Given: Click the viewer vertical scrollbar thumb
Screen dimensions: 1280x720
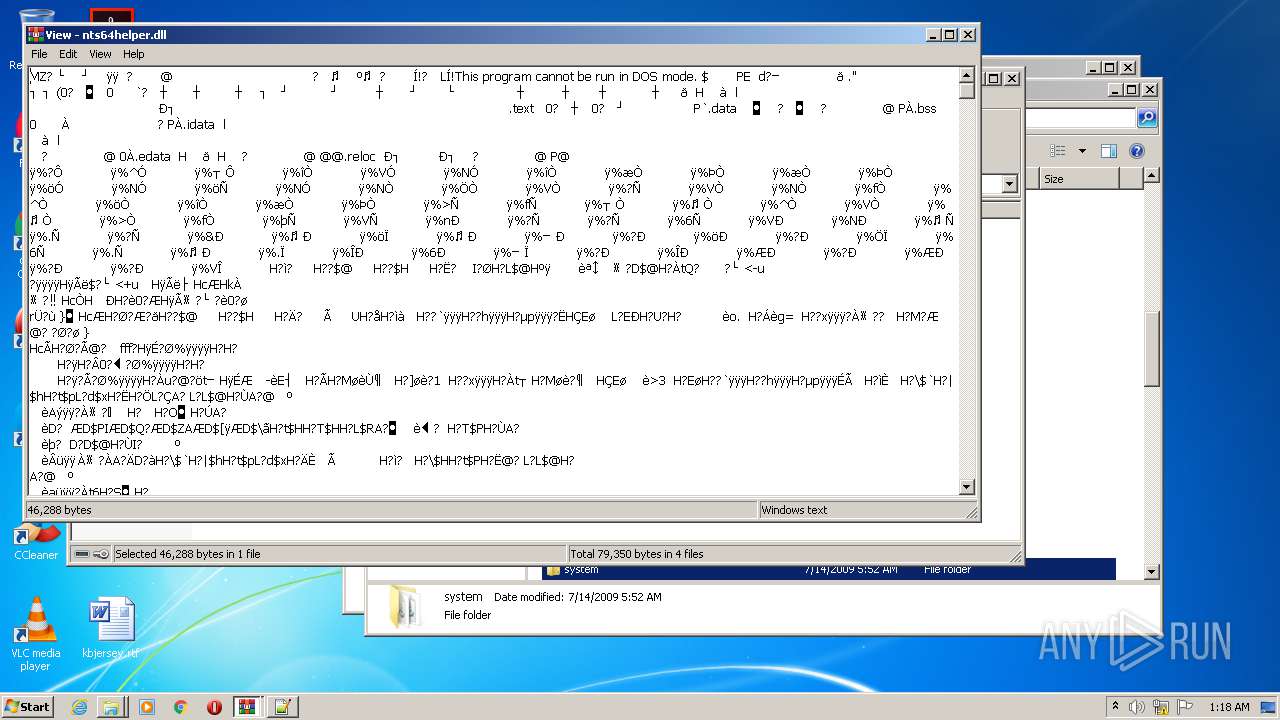Looking at the screenshot, I should coord(967,91).
